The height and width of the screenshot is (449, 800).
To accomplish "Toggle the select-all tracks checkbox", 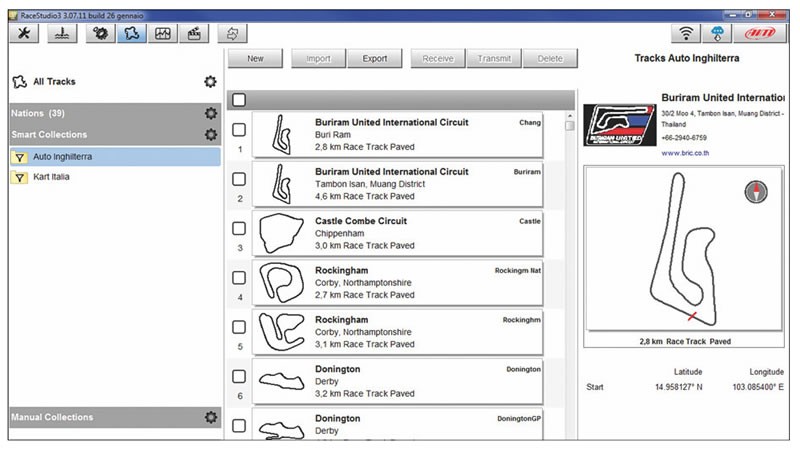I will pos(239,100).
